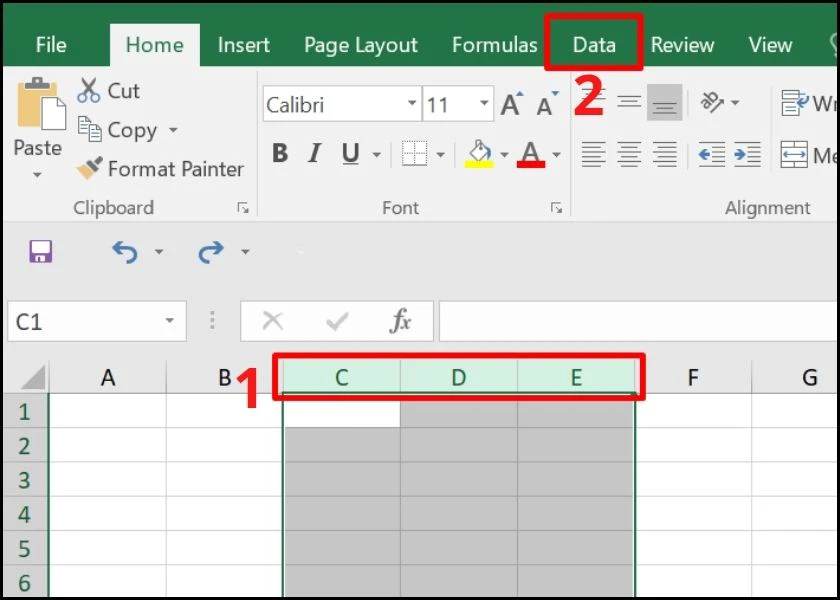
Task: Select column F header
Action: pyautogui.click(x=693, y=378)
